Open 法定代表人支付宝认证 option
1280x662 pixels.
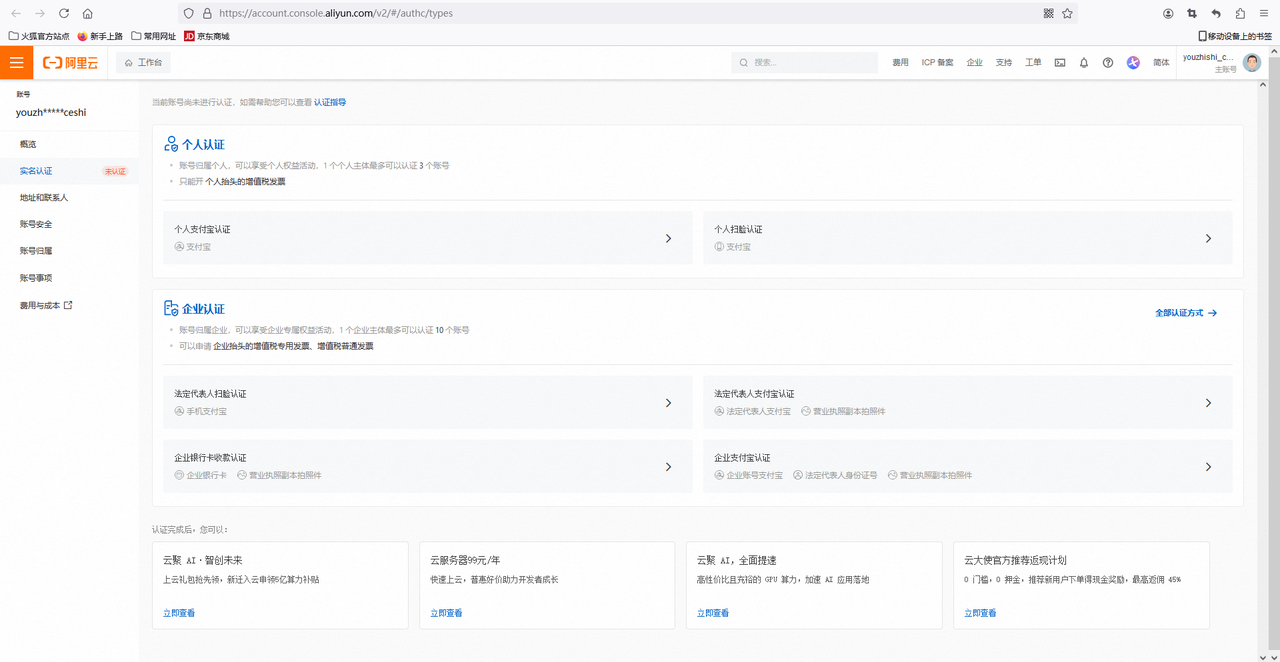[x=967, y=402]
